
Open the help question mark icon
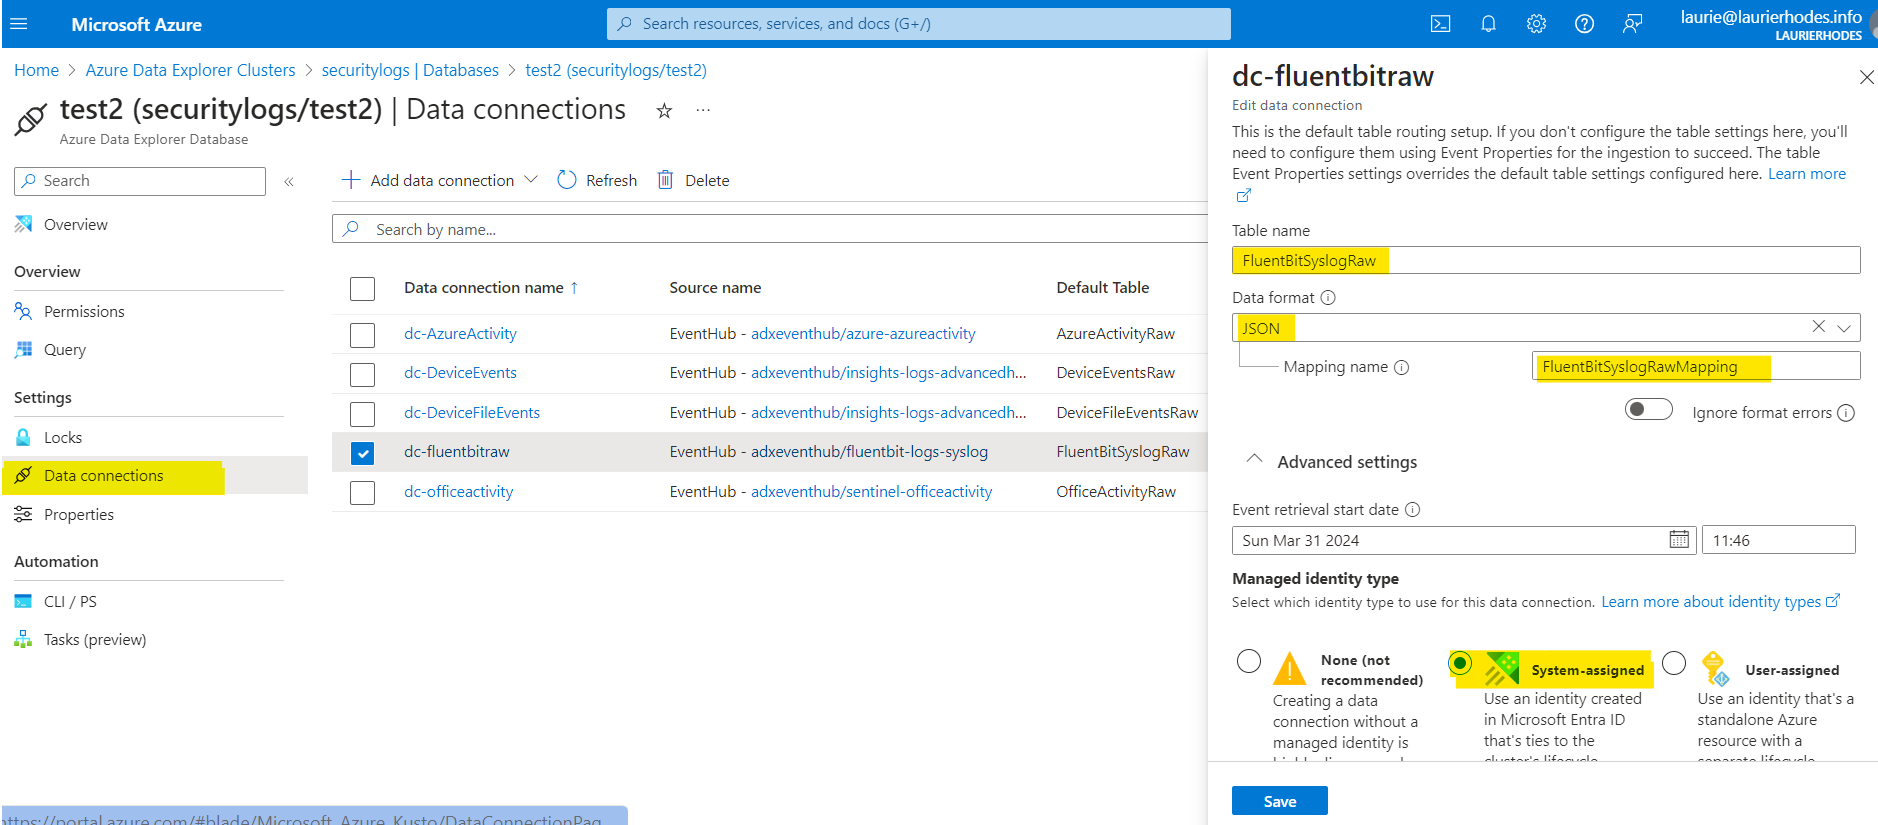pyautogui.click(x=1584, y=24)
